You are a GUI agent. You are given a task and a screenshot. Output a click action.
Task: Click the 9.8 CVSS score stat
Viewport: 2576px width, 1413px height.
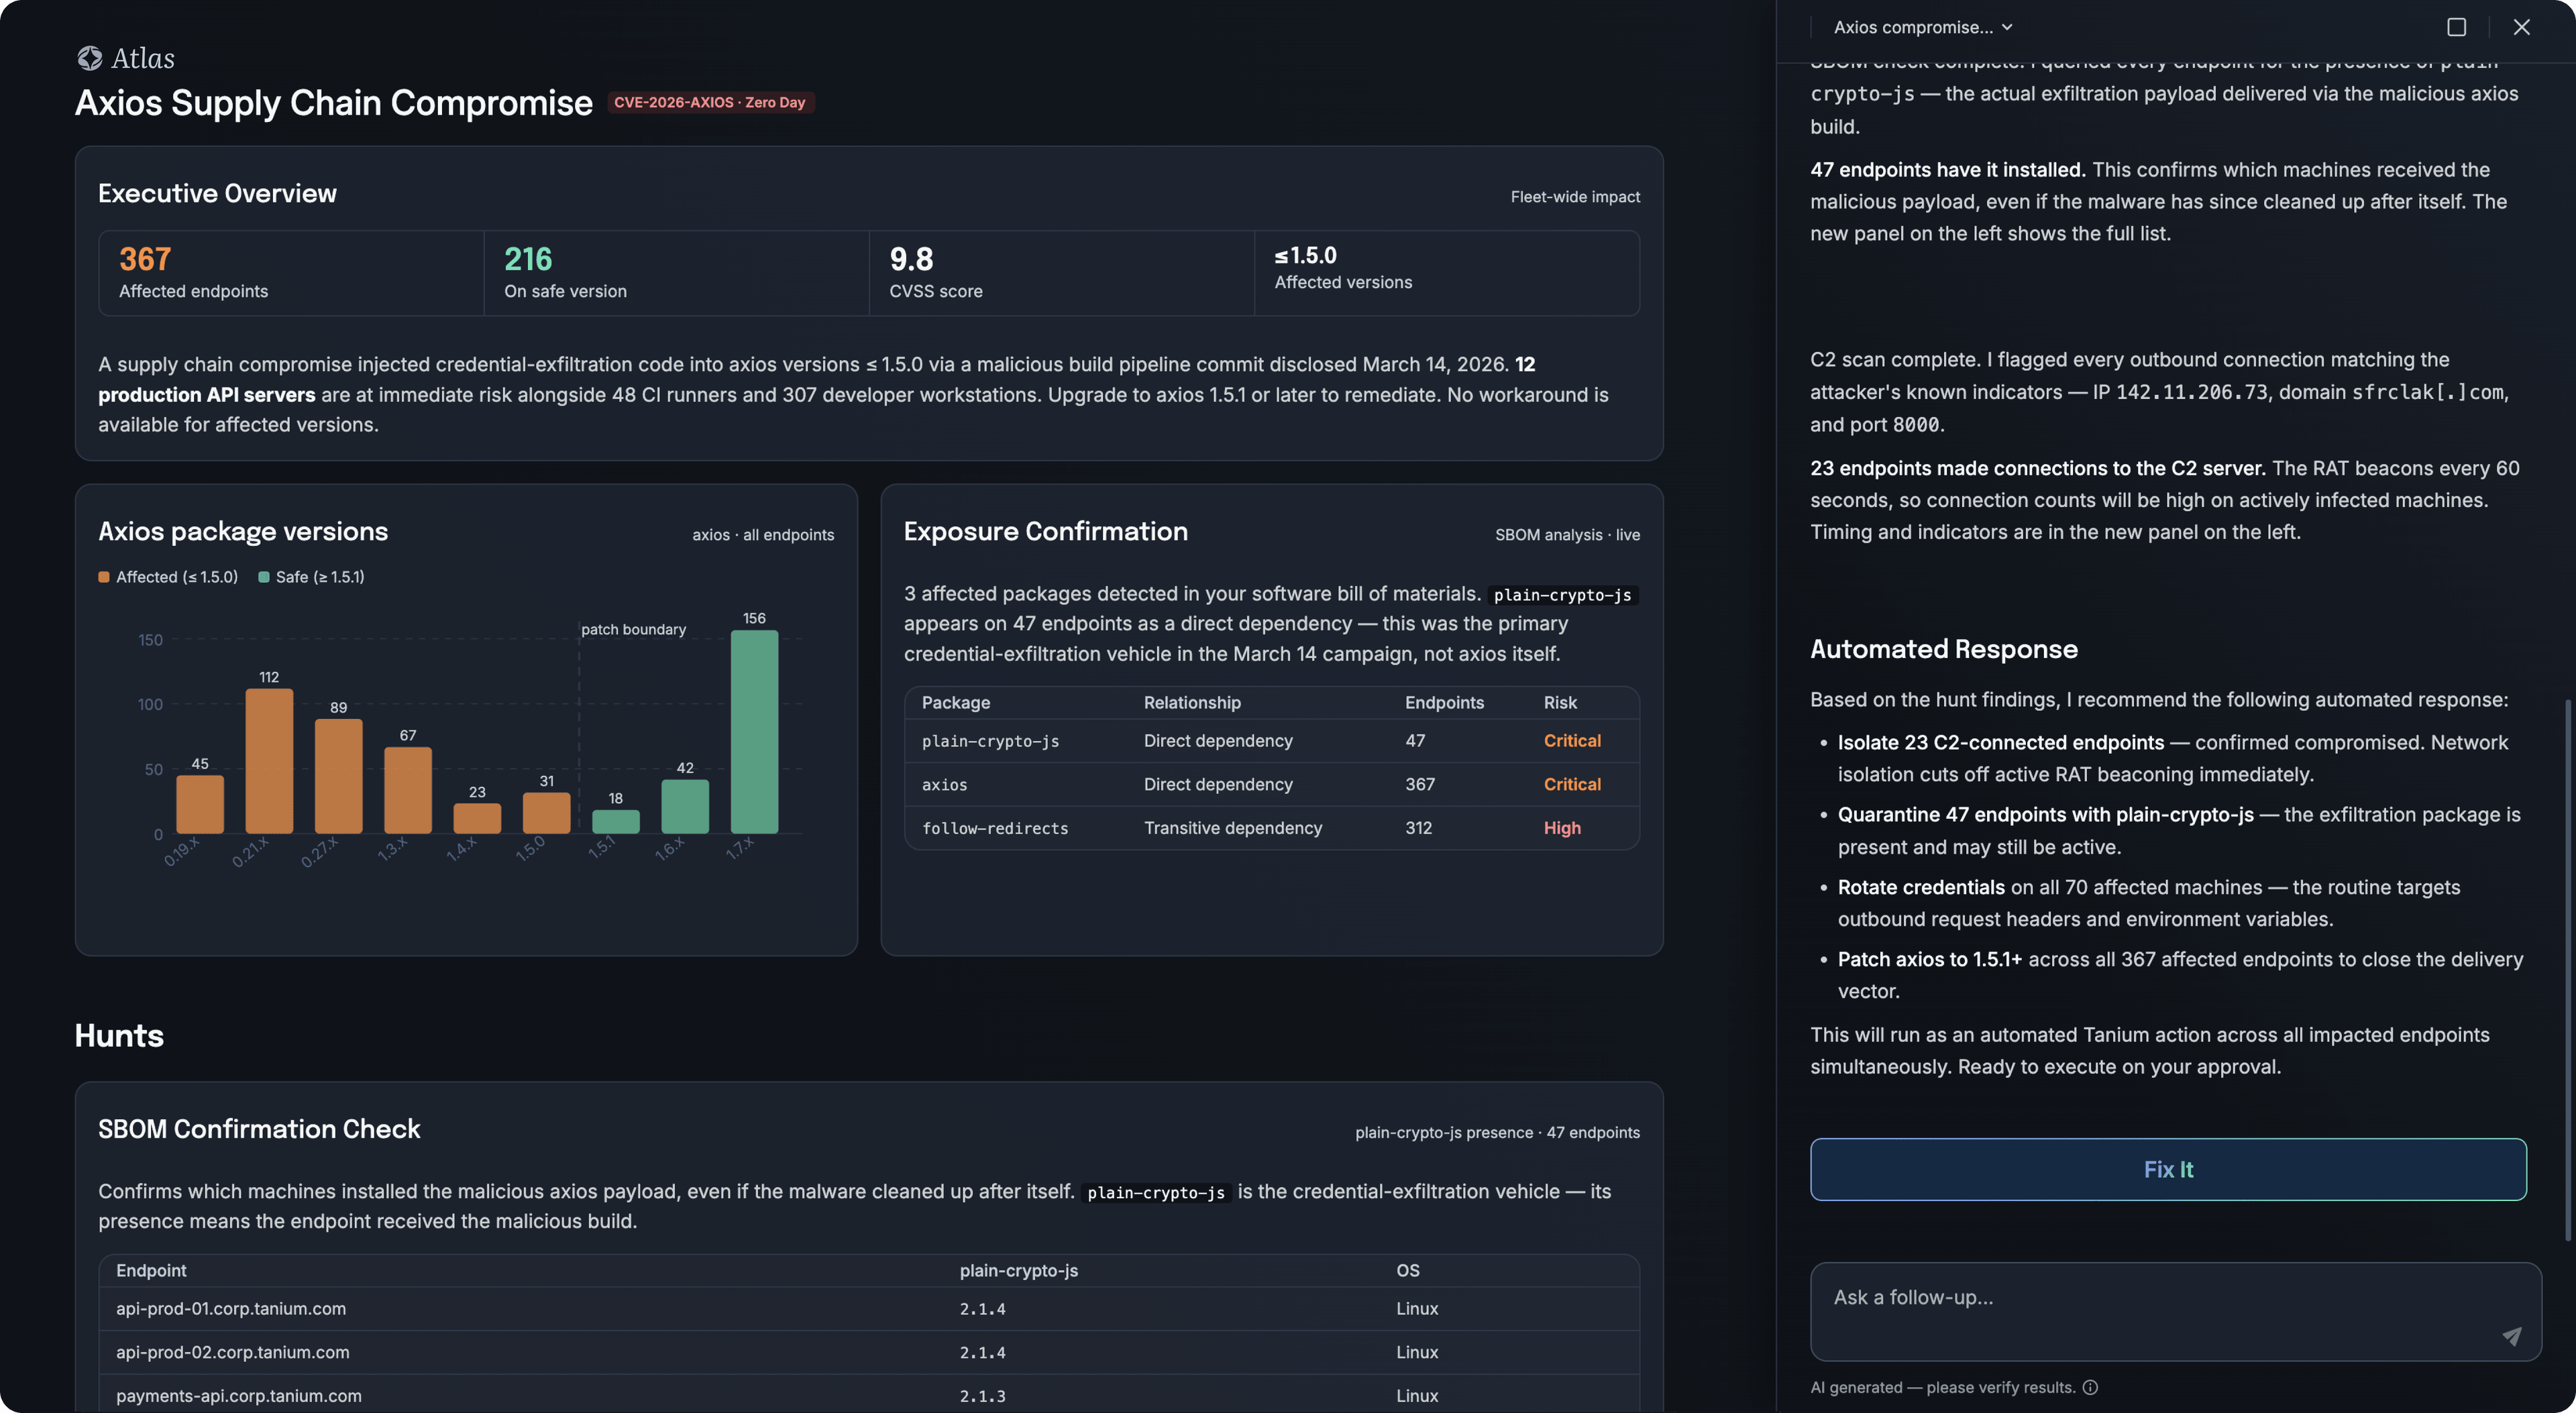tap(1061, 273)
